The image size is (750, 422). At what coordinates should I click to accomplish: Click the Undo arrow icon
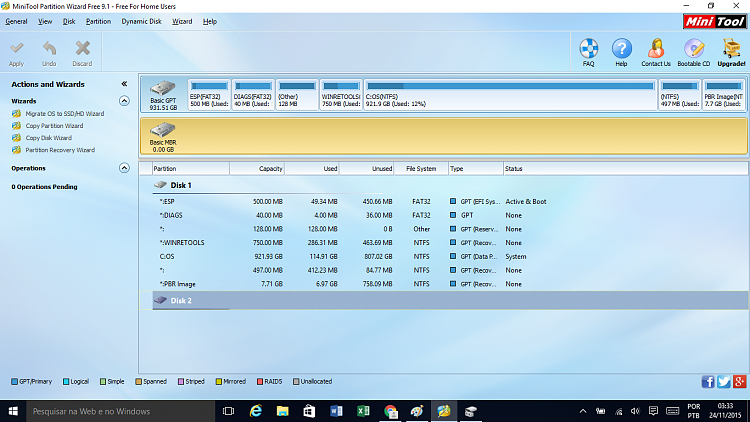49,48
